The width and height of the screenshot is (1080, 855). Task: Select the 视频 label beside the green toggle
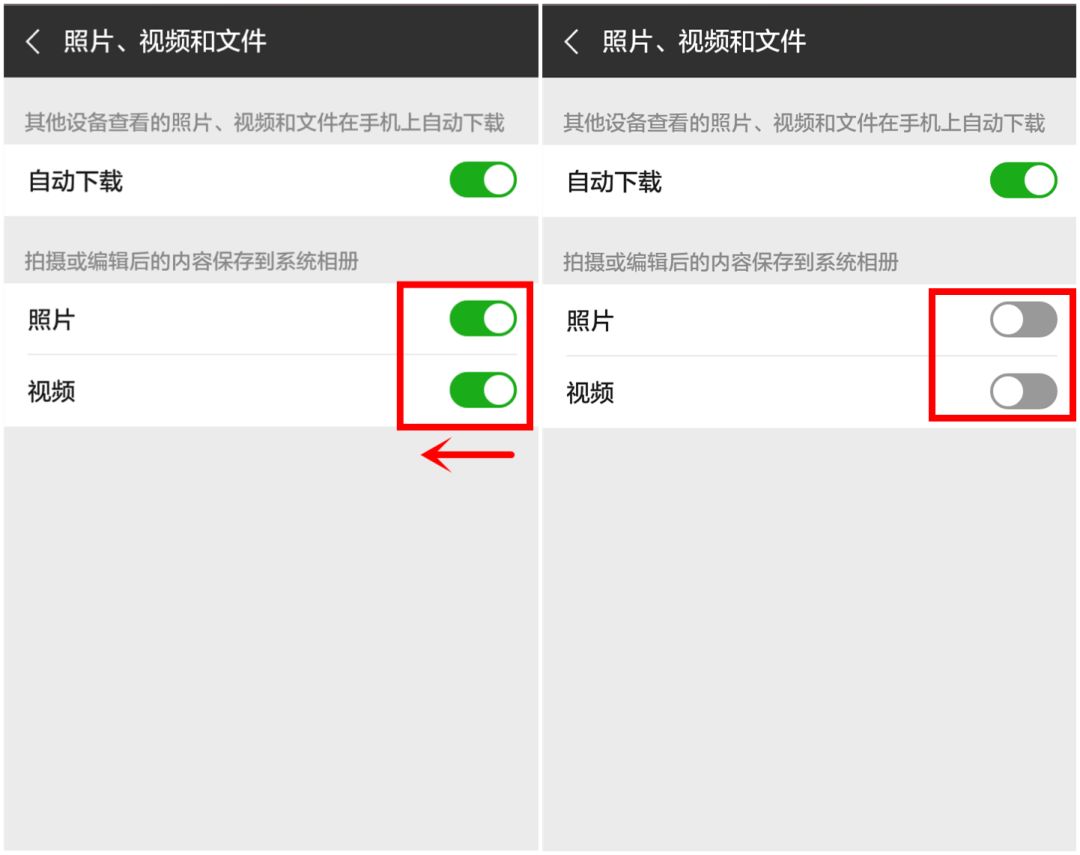click(x=51, y=391)
